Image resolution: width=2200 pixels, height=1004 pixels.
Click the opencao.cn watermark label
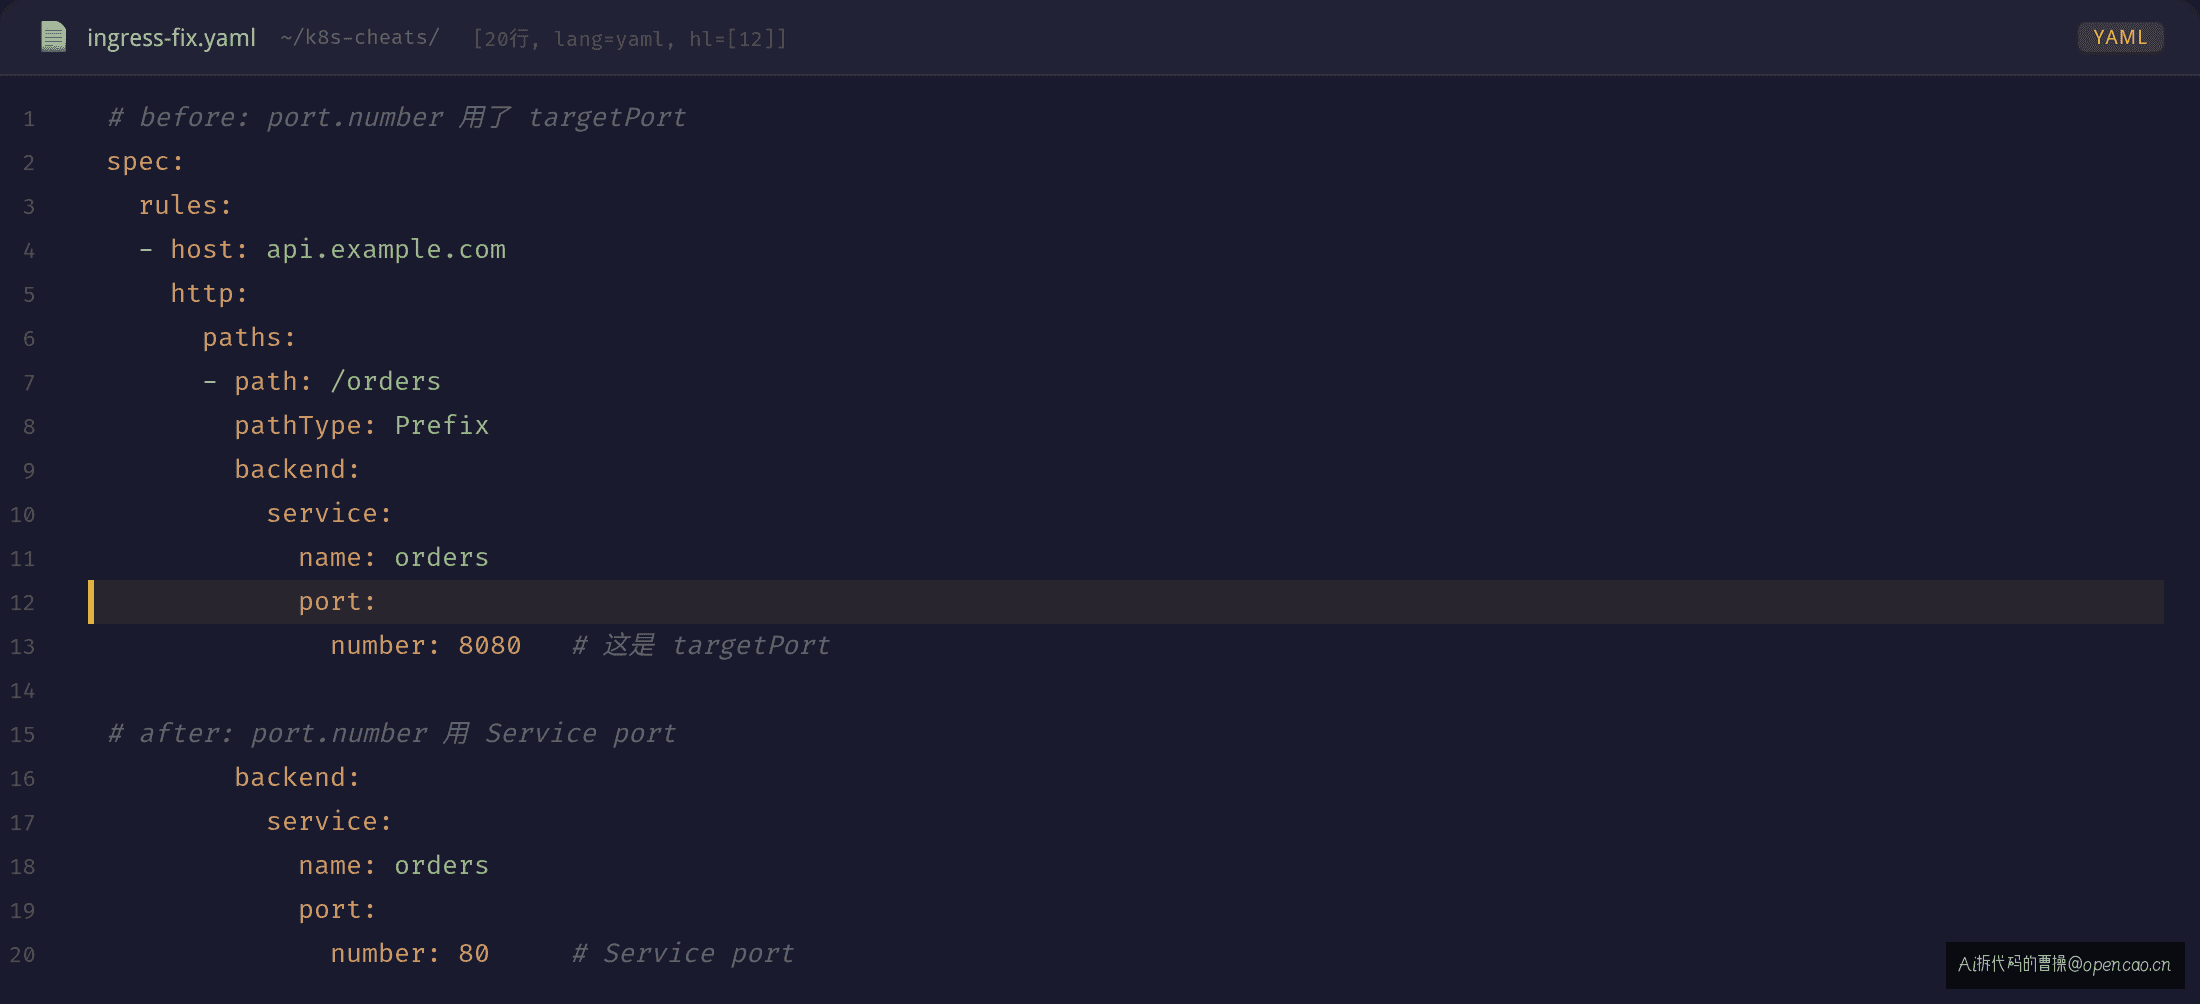tap(2065, 964)
